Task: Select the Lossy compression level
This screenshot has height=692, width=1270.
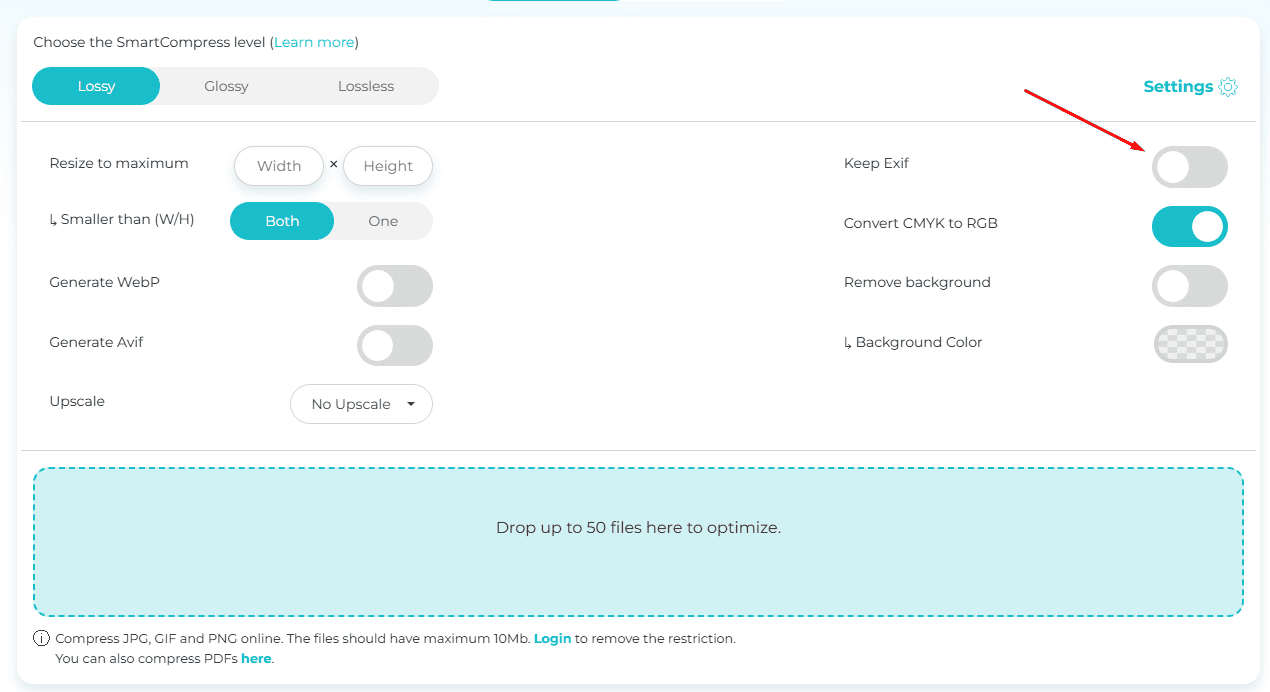Action: tap(96, 86)
